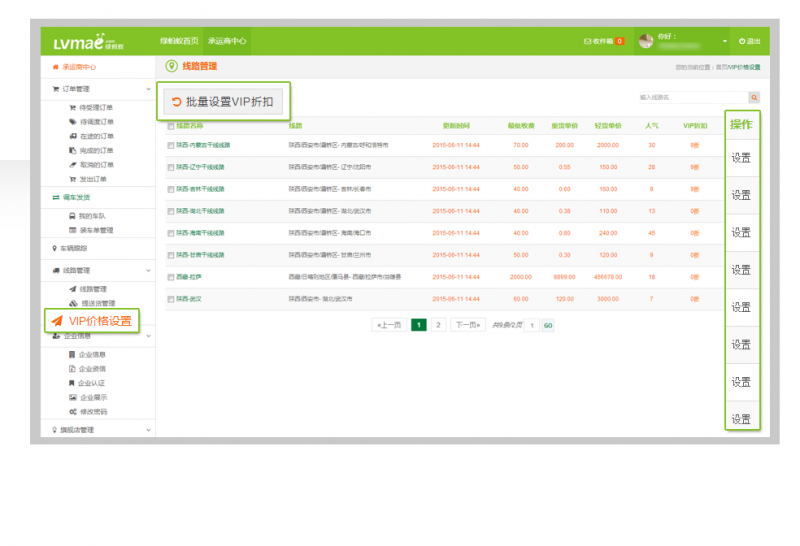The width and height of the screenshot is (800, 546).
Task: Go to page 2 in pagination
Action: (438, 325)
